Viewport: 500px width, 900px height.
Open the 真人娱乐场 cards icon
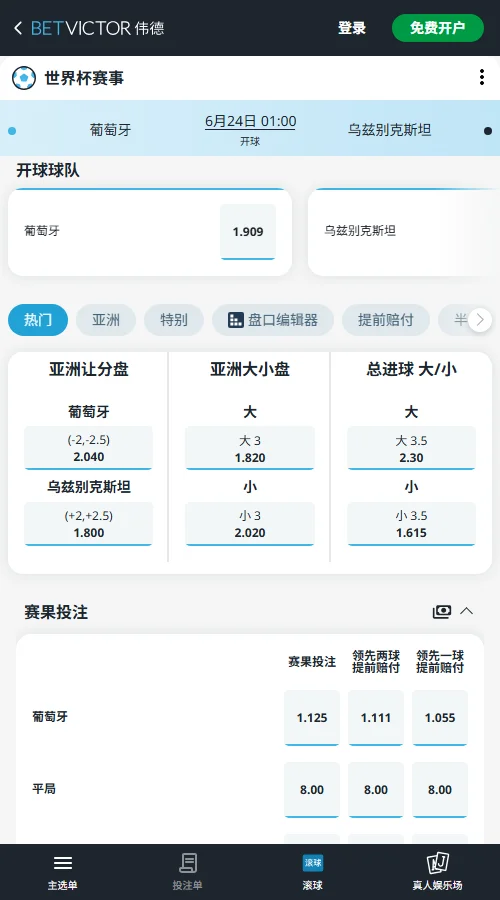point(437,863)
